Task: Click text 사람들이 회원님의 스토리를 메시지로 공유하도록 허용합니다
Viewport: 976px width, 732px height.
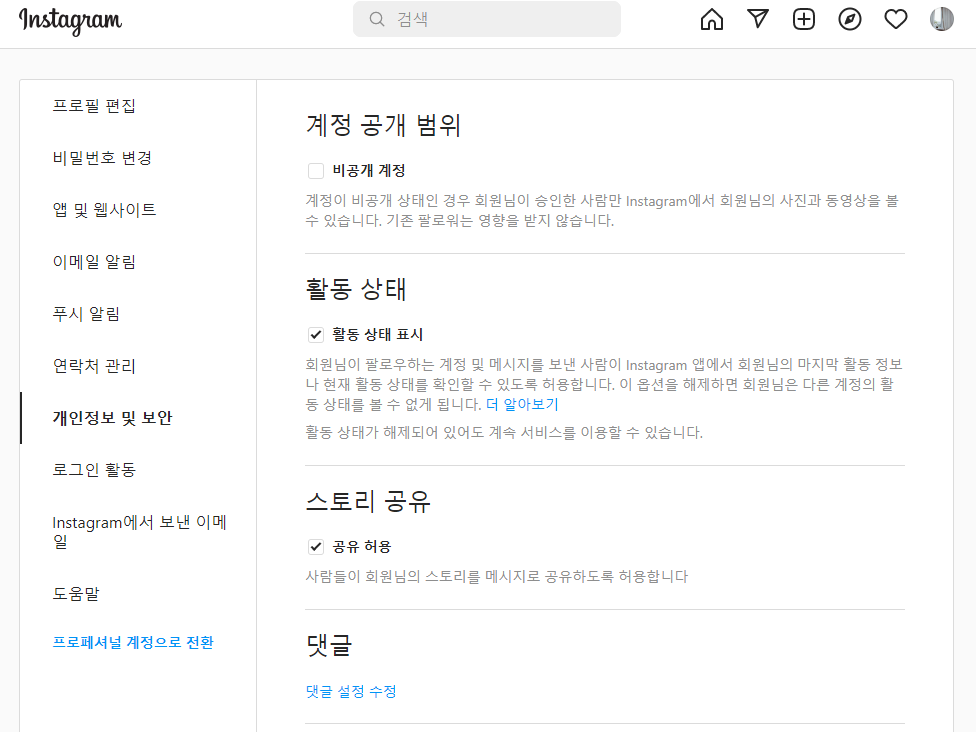Action: coord(497,576)
